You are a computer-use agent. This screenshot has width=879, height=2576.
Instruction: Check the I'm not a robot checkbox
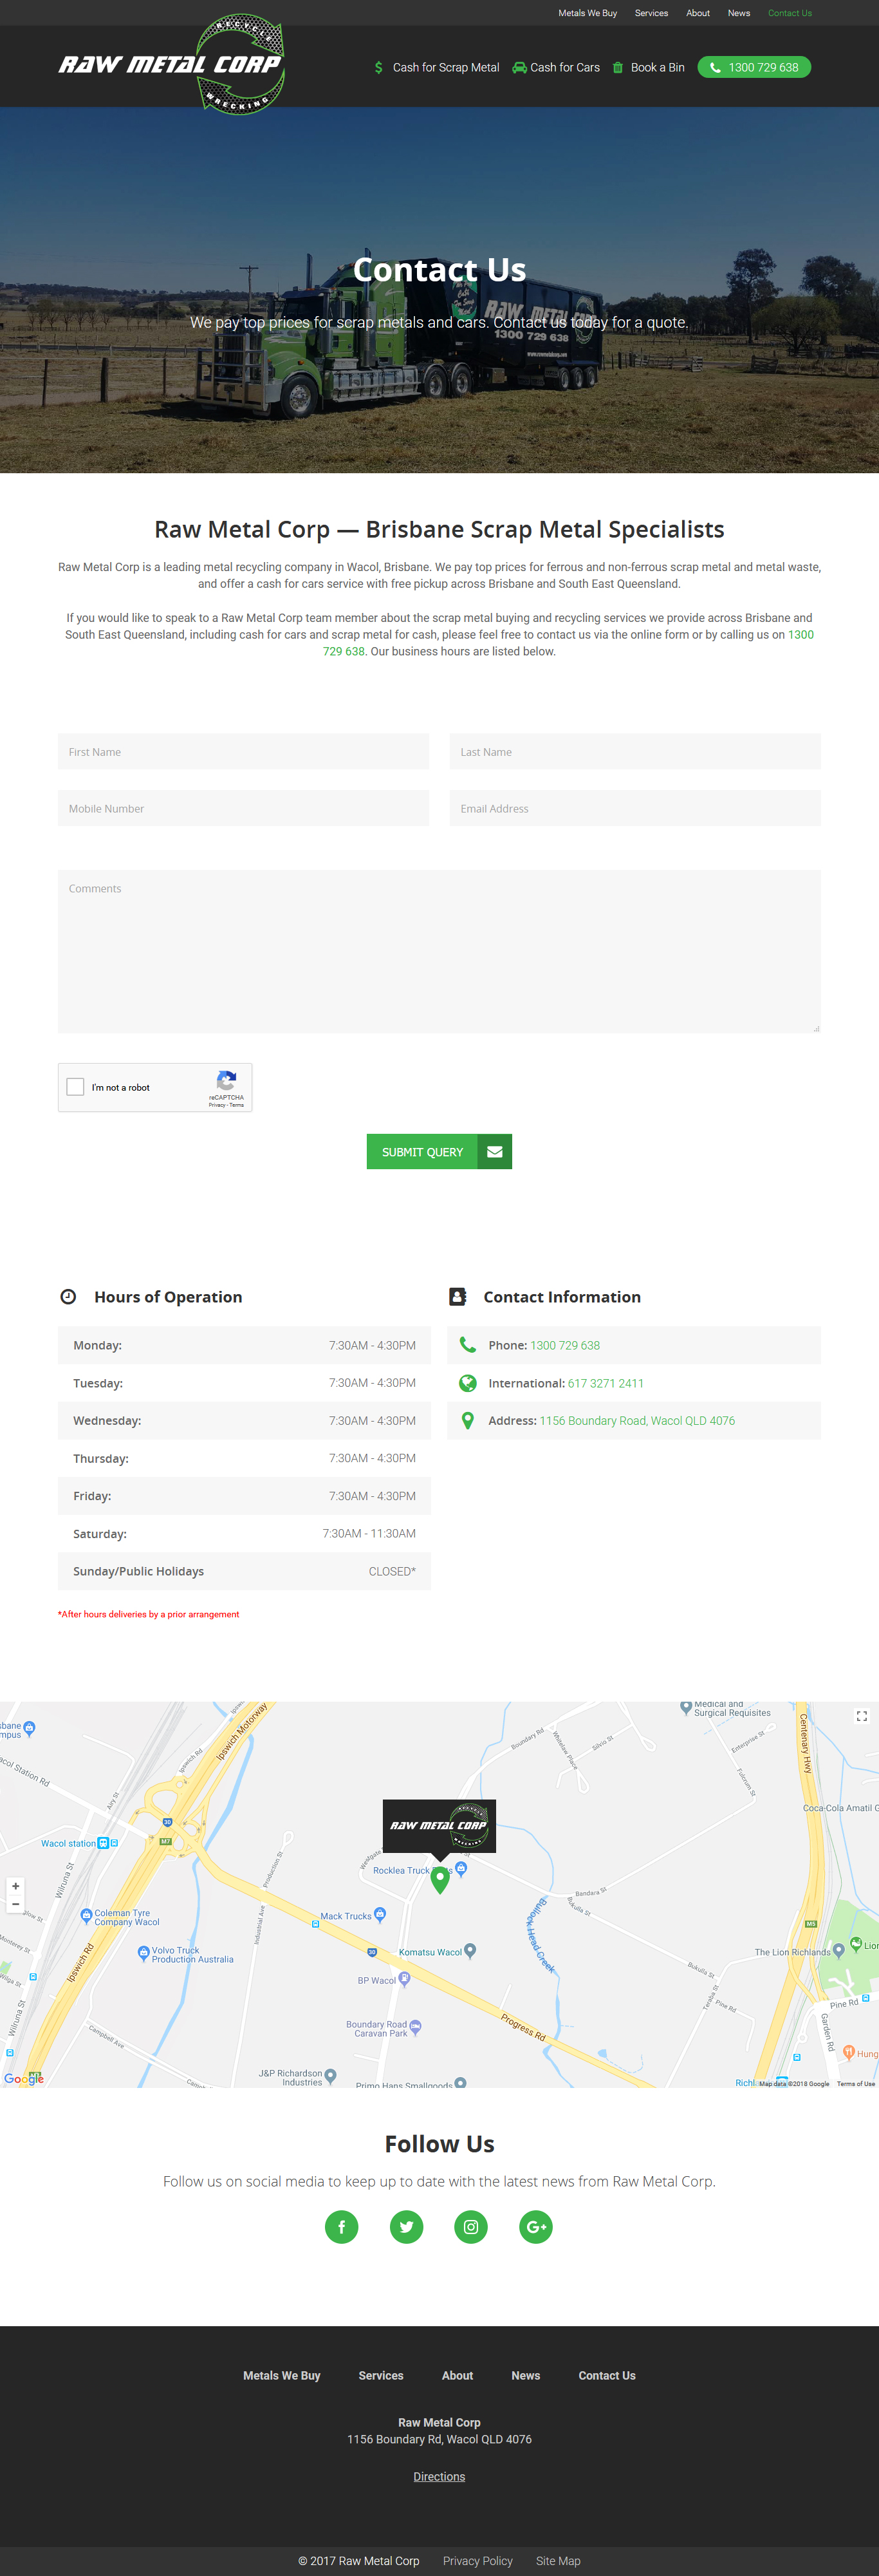(x=76, y=1087)
